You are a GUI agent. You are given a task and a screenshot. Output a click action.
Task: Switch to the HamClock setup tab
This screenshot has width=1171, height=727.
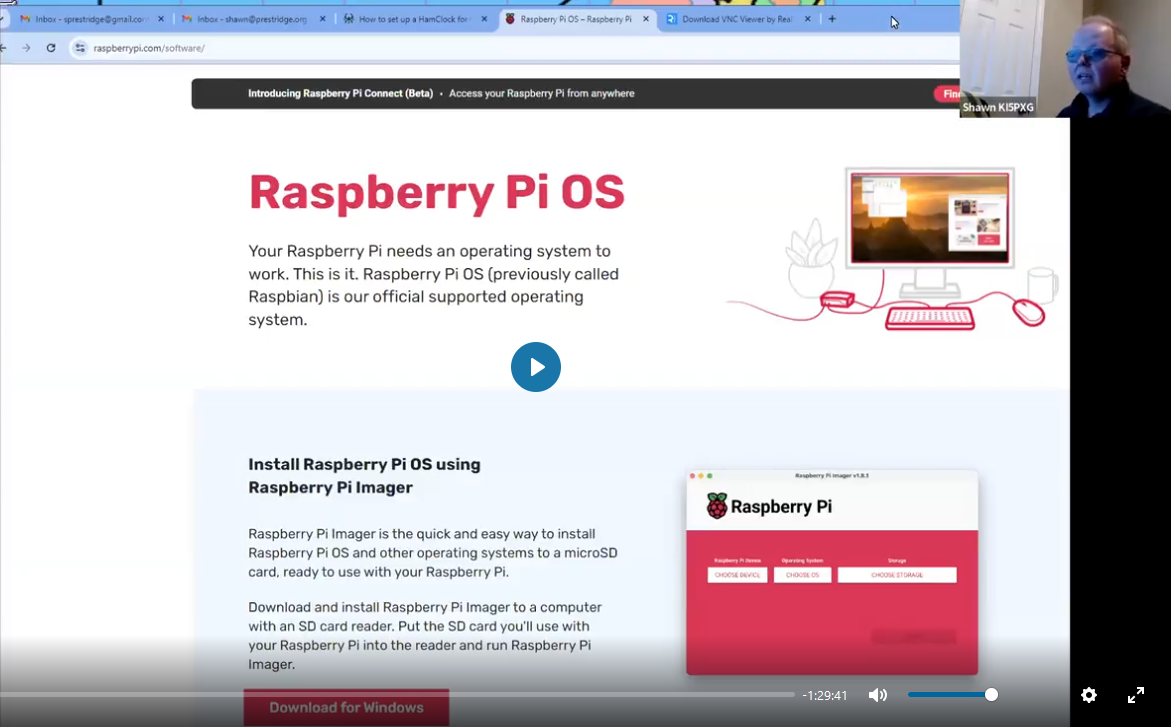point(415,19)
